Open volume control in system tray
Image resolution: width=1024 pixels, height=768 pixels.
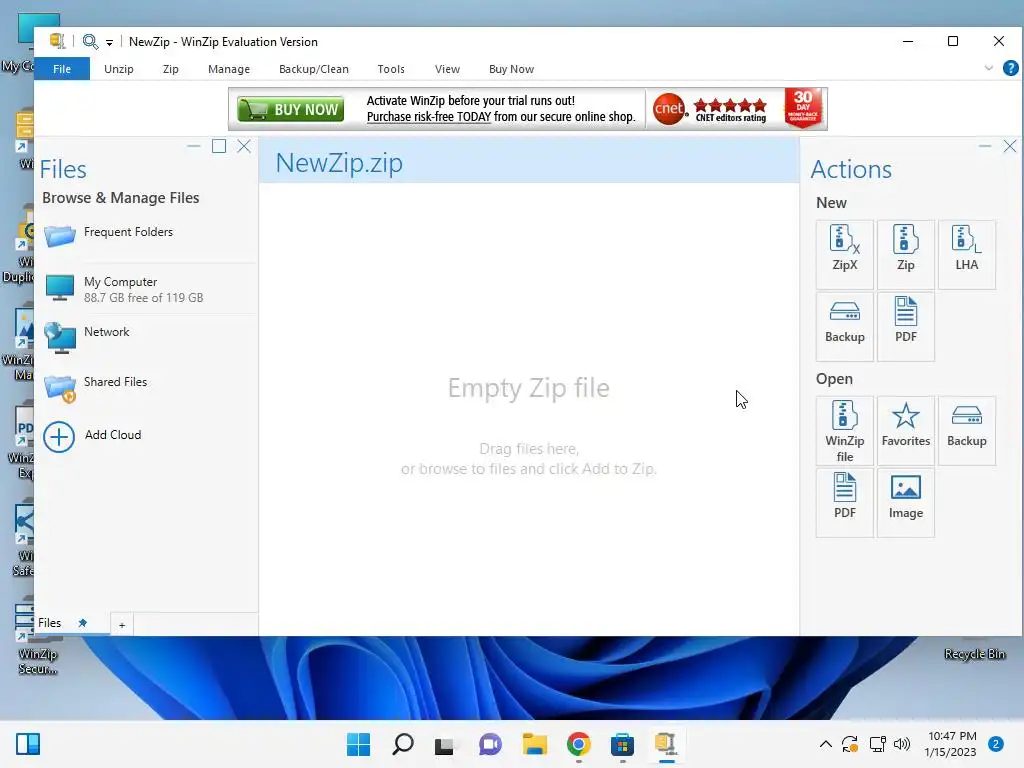coord(902,744)
